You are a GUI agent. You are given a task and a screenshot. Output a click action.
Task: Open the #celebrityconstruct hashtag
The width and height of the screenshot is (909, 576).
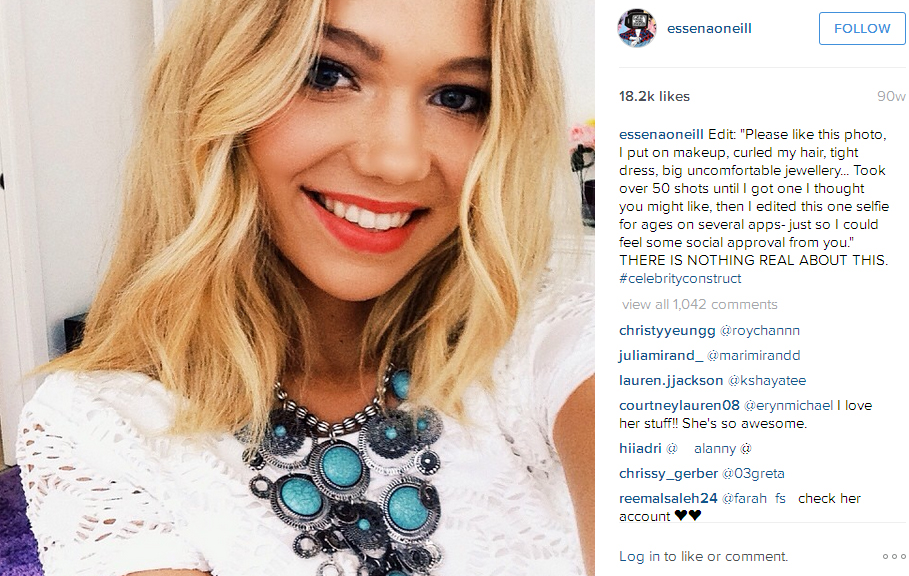coord(680,278)
